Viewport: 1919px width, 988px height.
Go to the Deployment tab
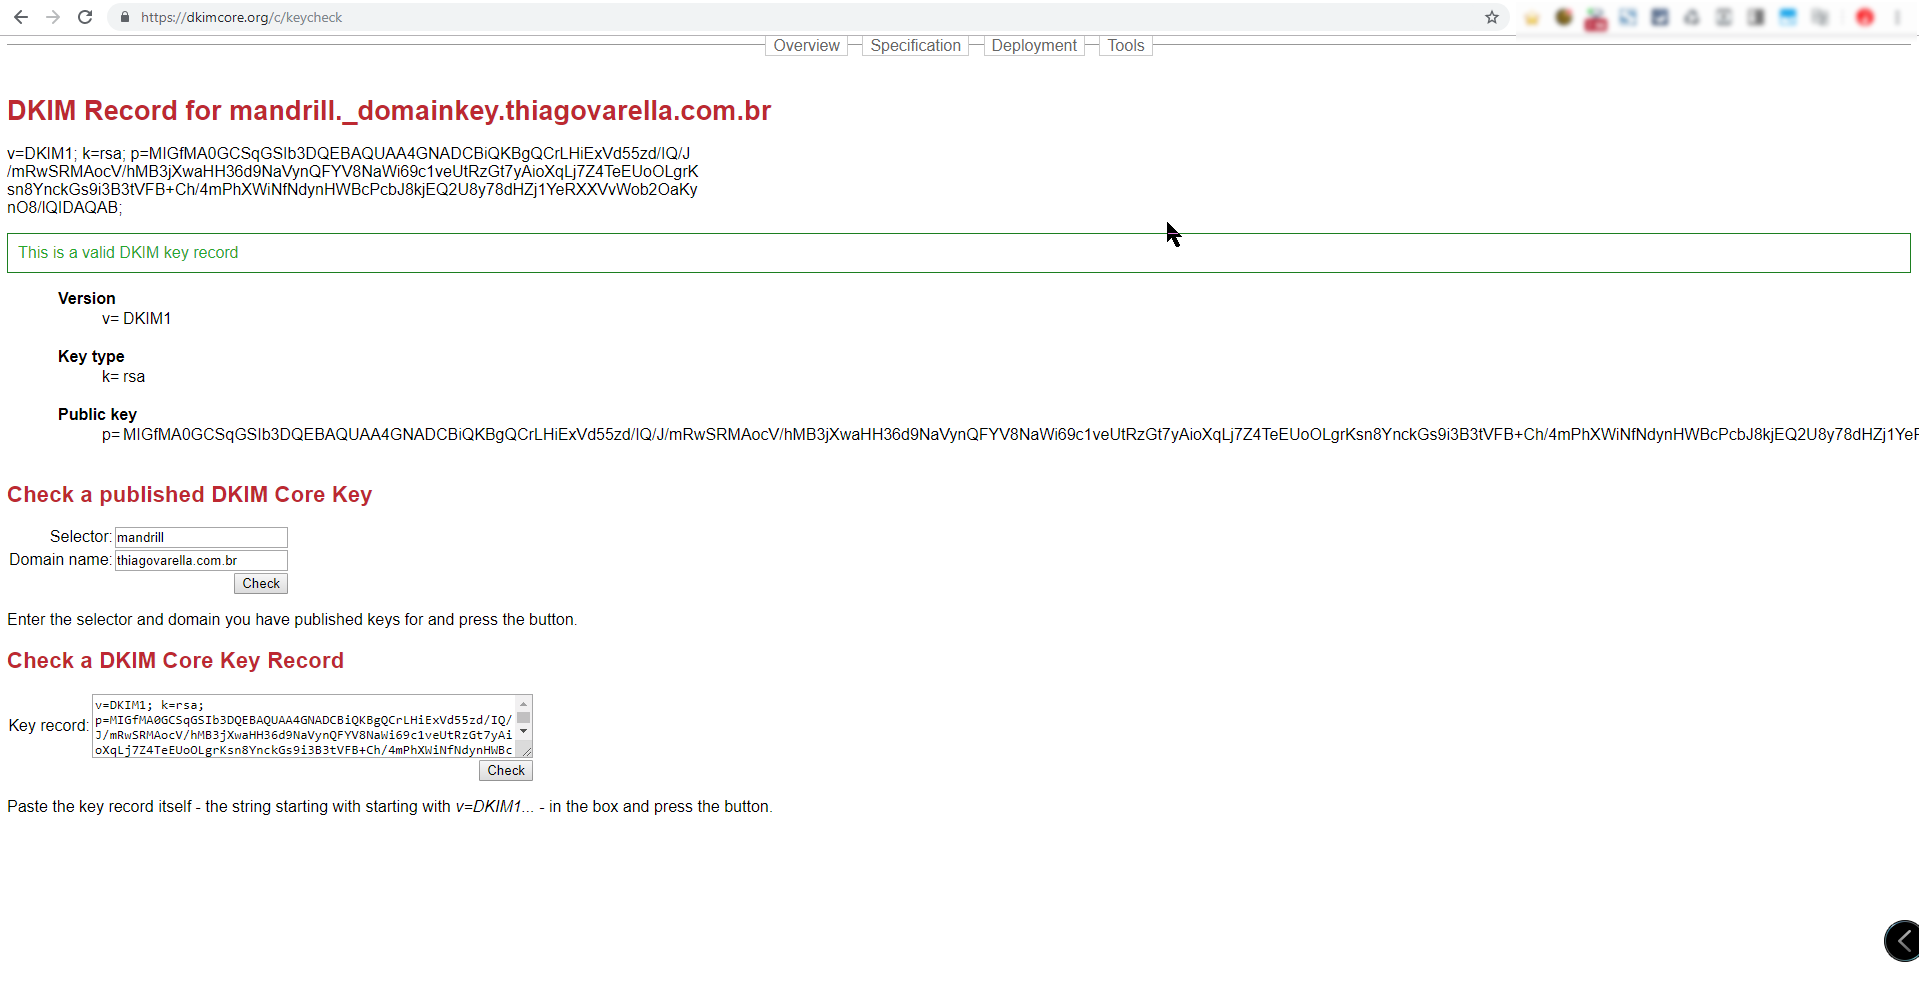(x=1034, y=46)
